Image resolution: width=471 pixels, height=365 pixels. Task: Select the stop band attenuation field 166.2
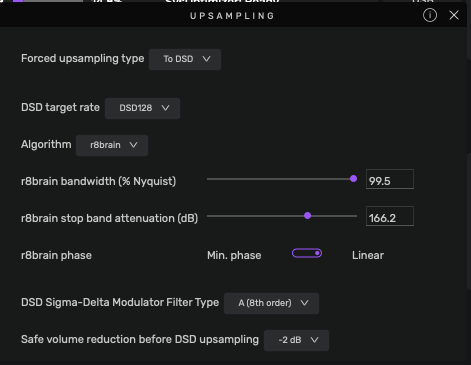[x=390, y=216]
